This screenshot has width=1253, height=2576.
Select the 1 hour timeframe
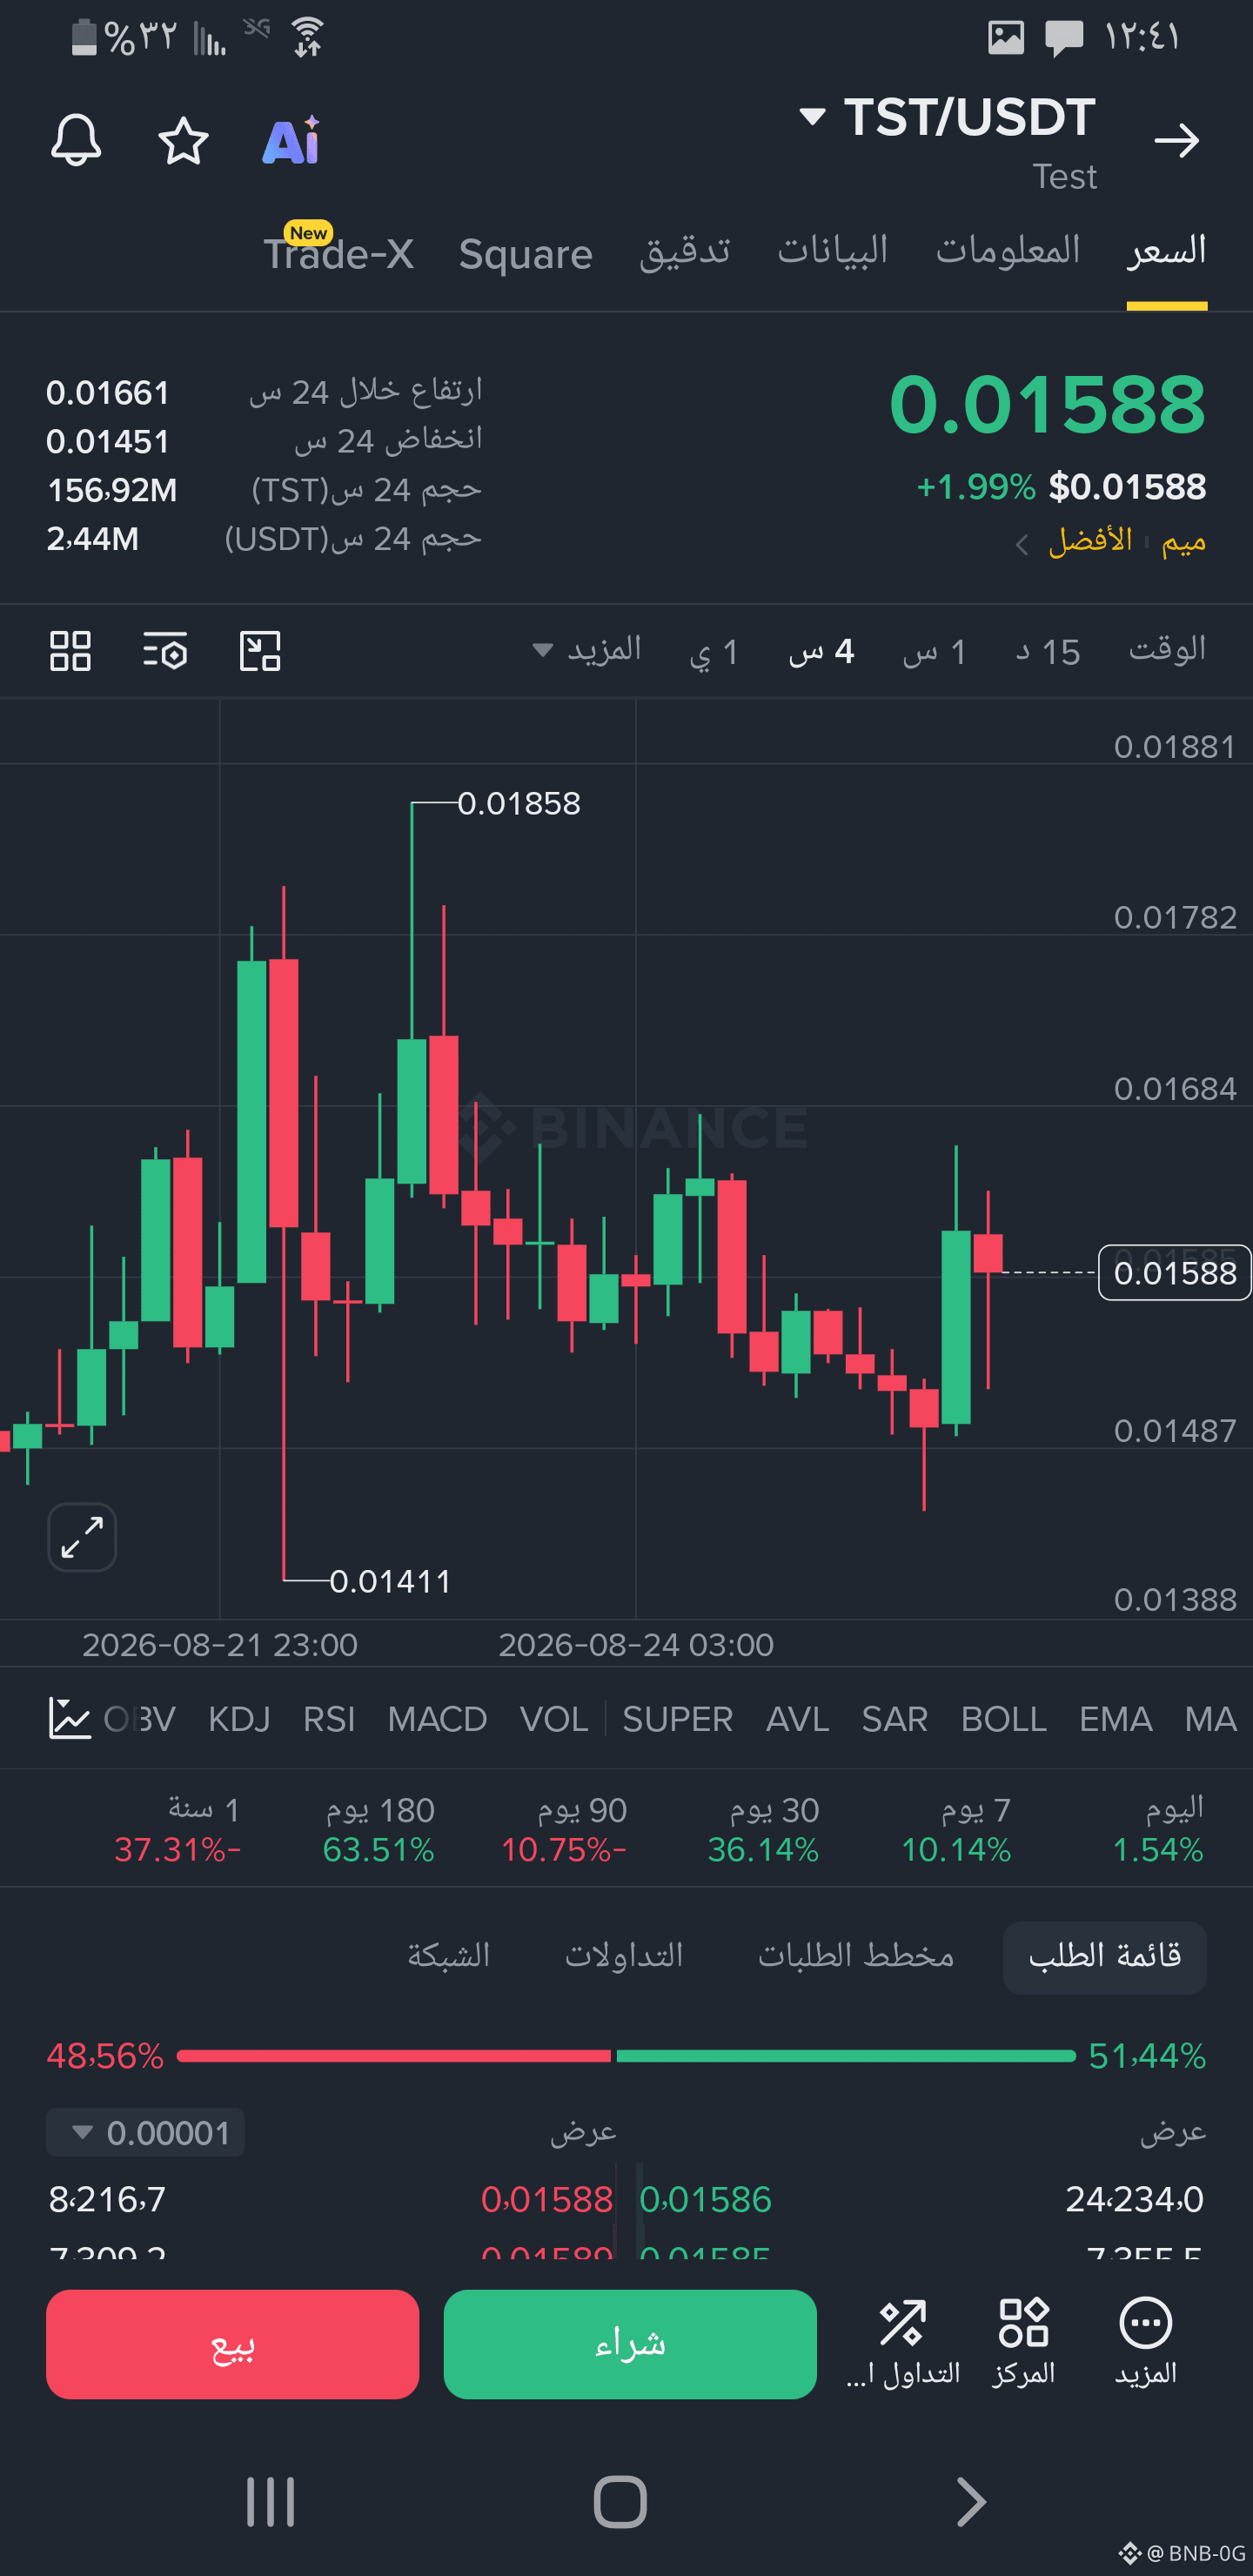[934, 652]
